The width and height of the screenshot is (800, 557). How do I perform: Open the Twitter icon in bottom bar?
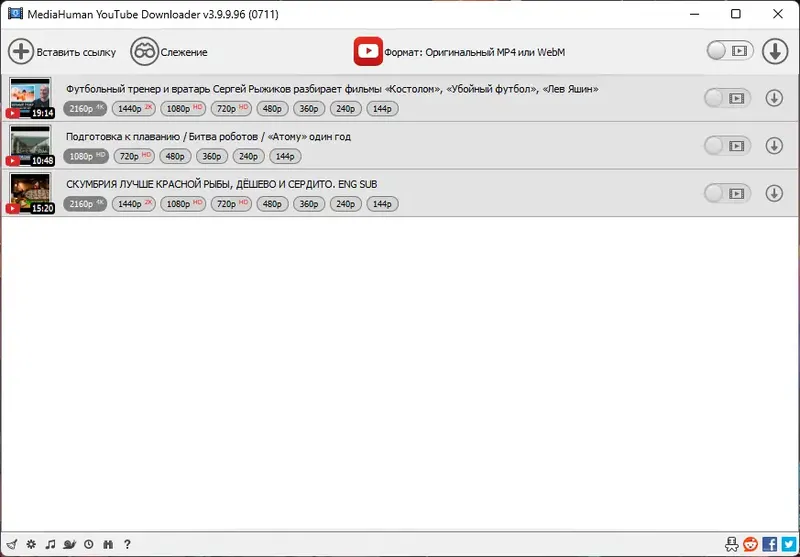click(788, 544)
